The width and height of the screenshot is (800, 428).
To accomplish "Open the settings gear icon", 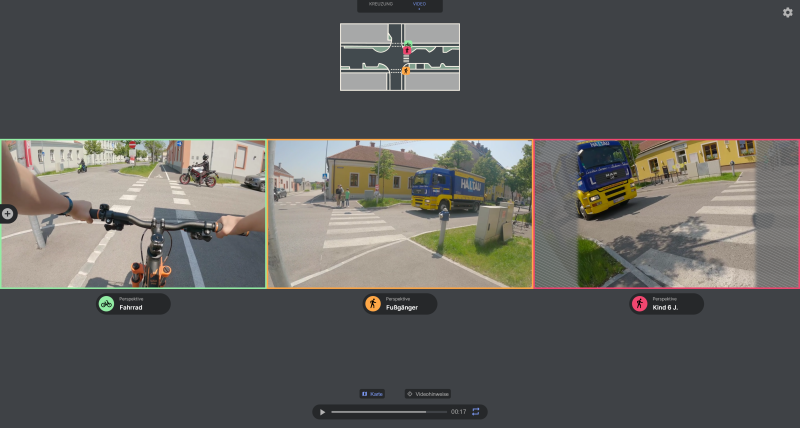I will 788,13.
